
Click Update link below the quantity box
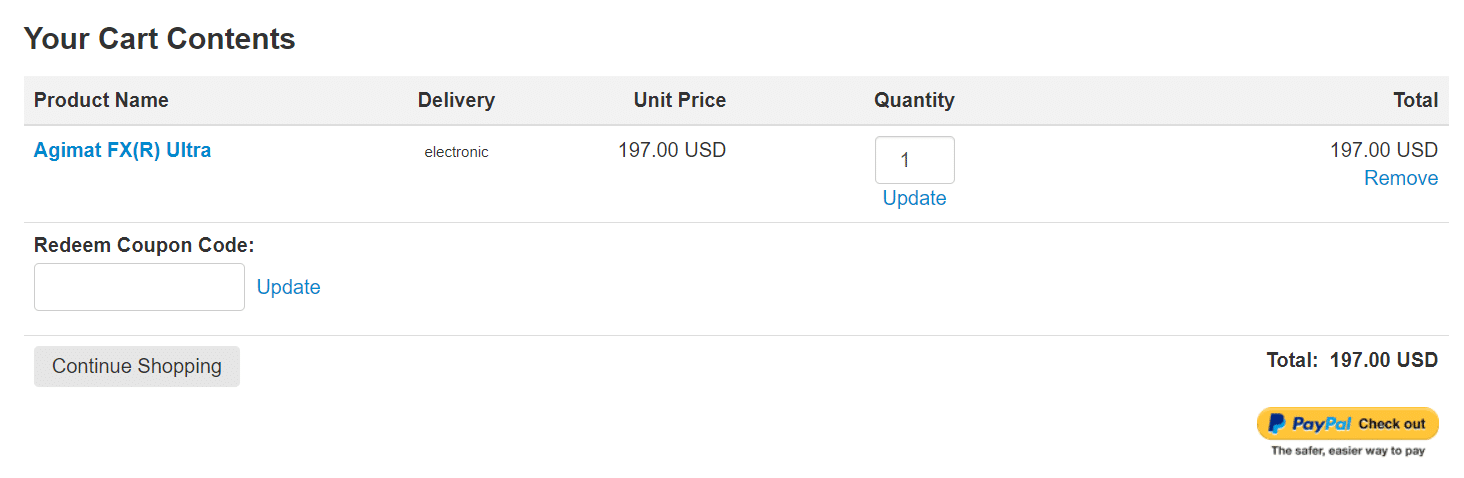(914, 198)
